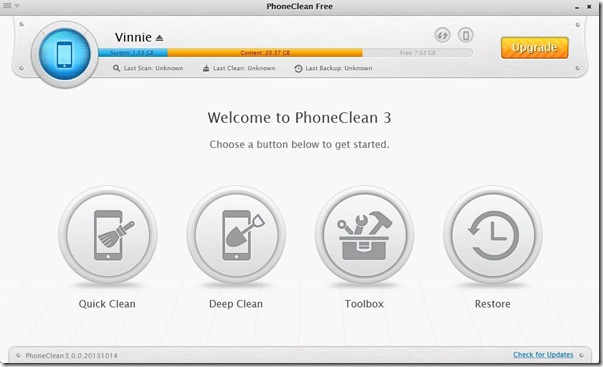
Task: Click the Upgrade button
Action: pyautogui.click(x=535, y=48)
